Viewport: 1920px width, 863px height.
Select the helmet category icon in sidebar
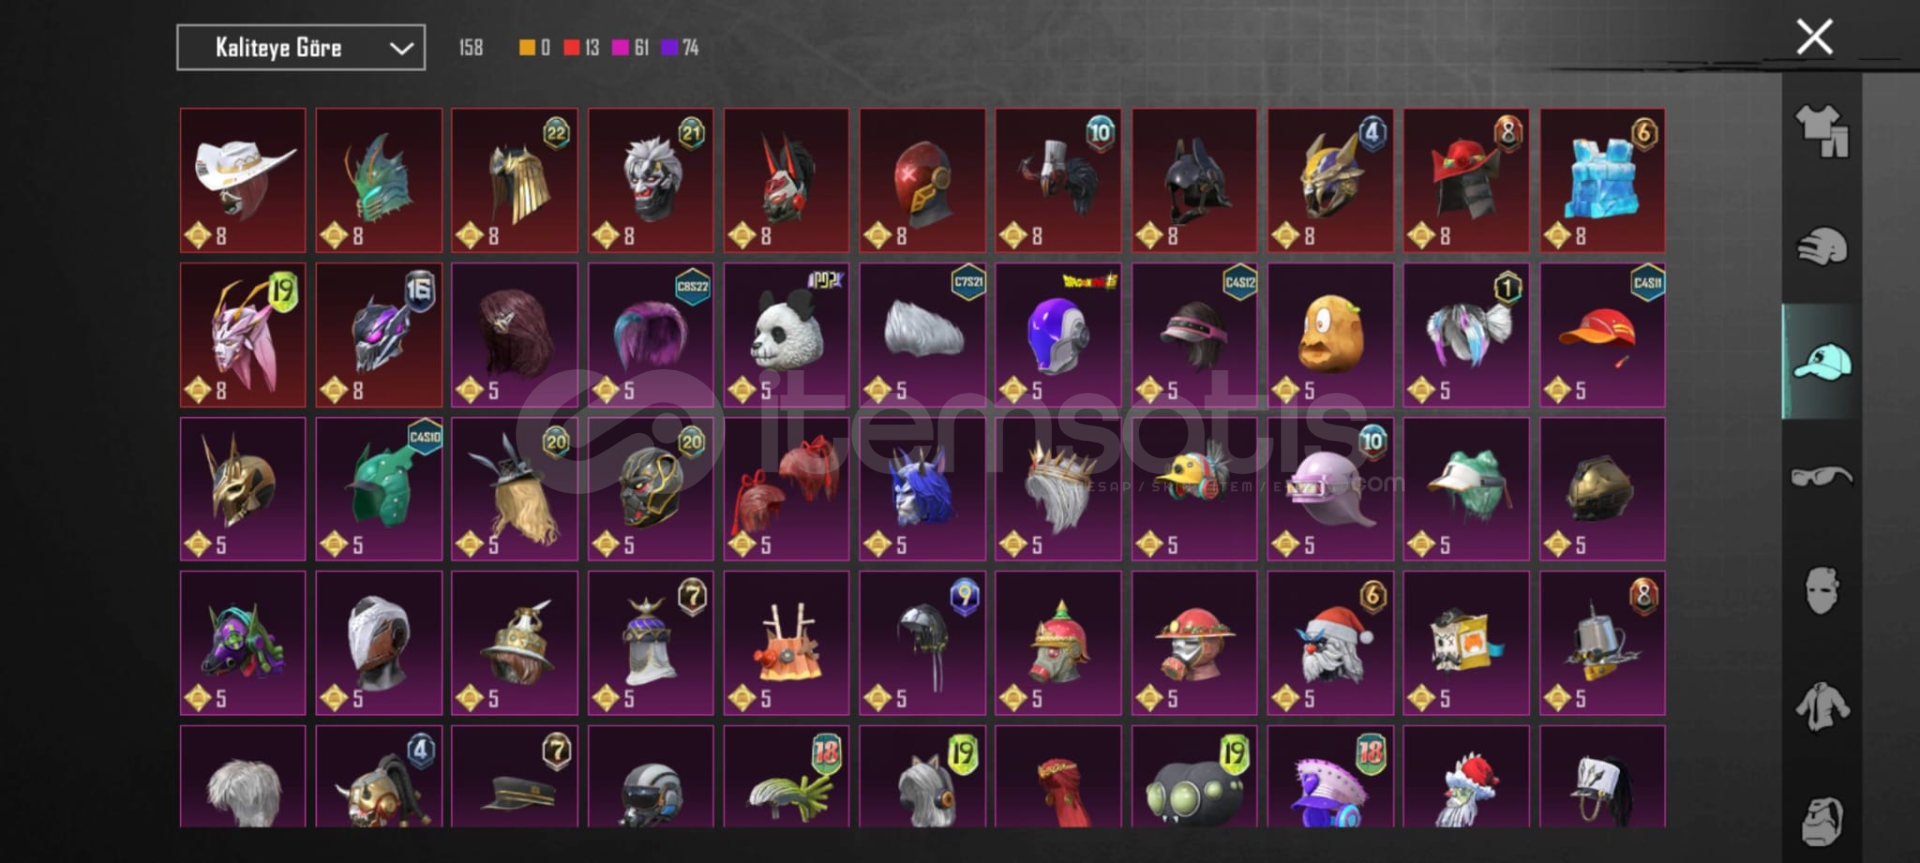coord(1822,247)
